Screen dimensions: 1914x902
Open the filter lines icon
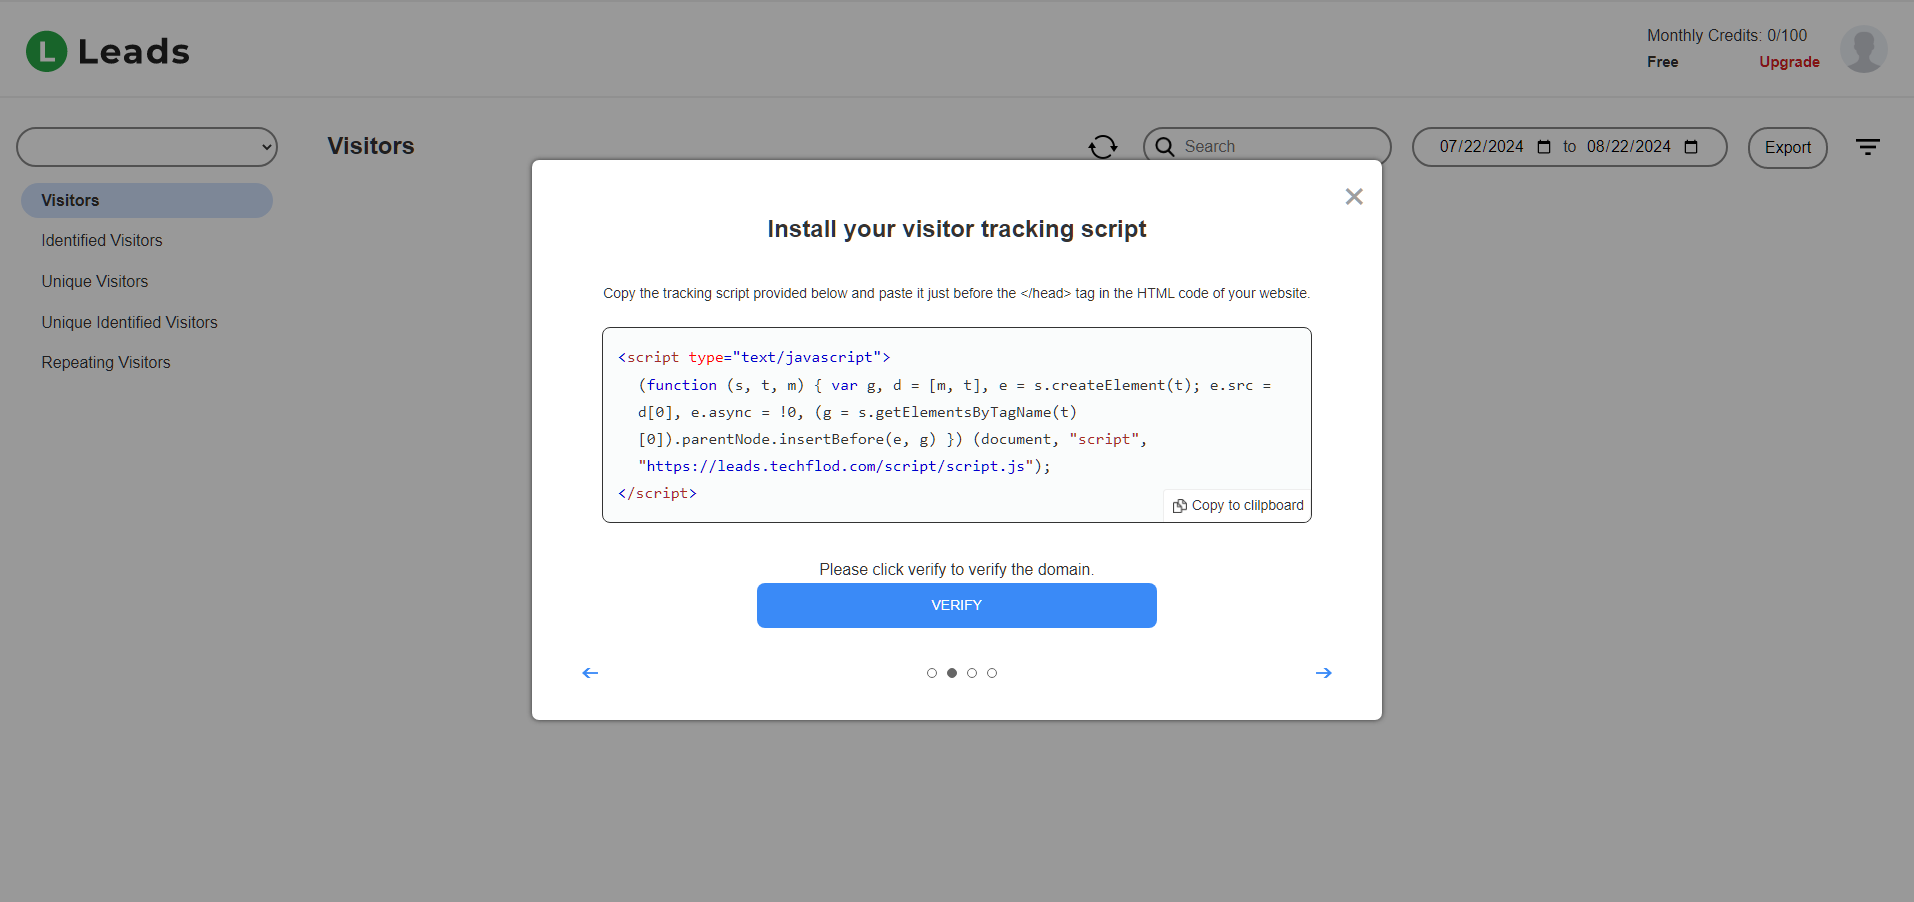point(1868,147)
